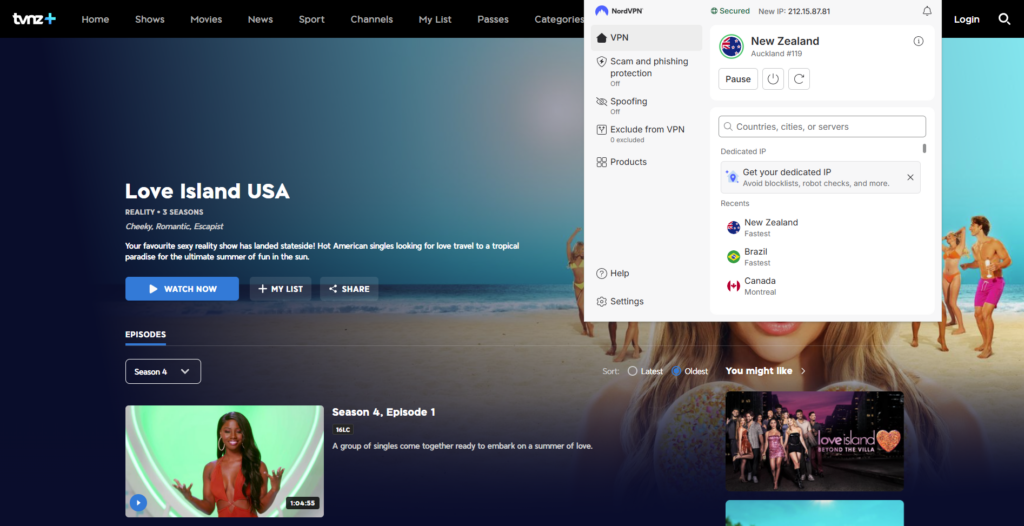
Task: Click the Login link
Action: coord(967,19)
